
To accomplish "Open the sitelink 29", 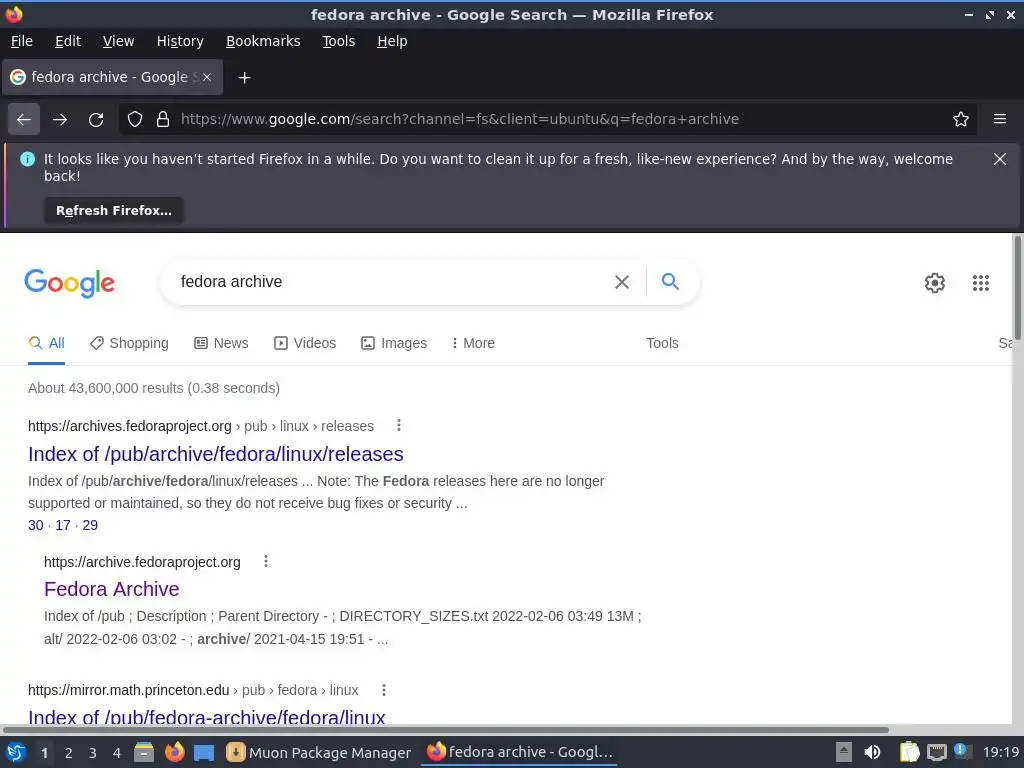I will (90, 526).
